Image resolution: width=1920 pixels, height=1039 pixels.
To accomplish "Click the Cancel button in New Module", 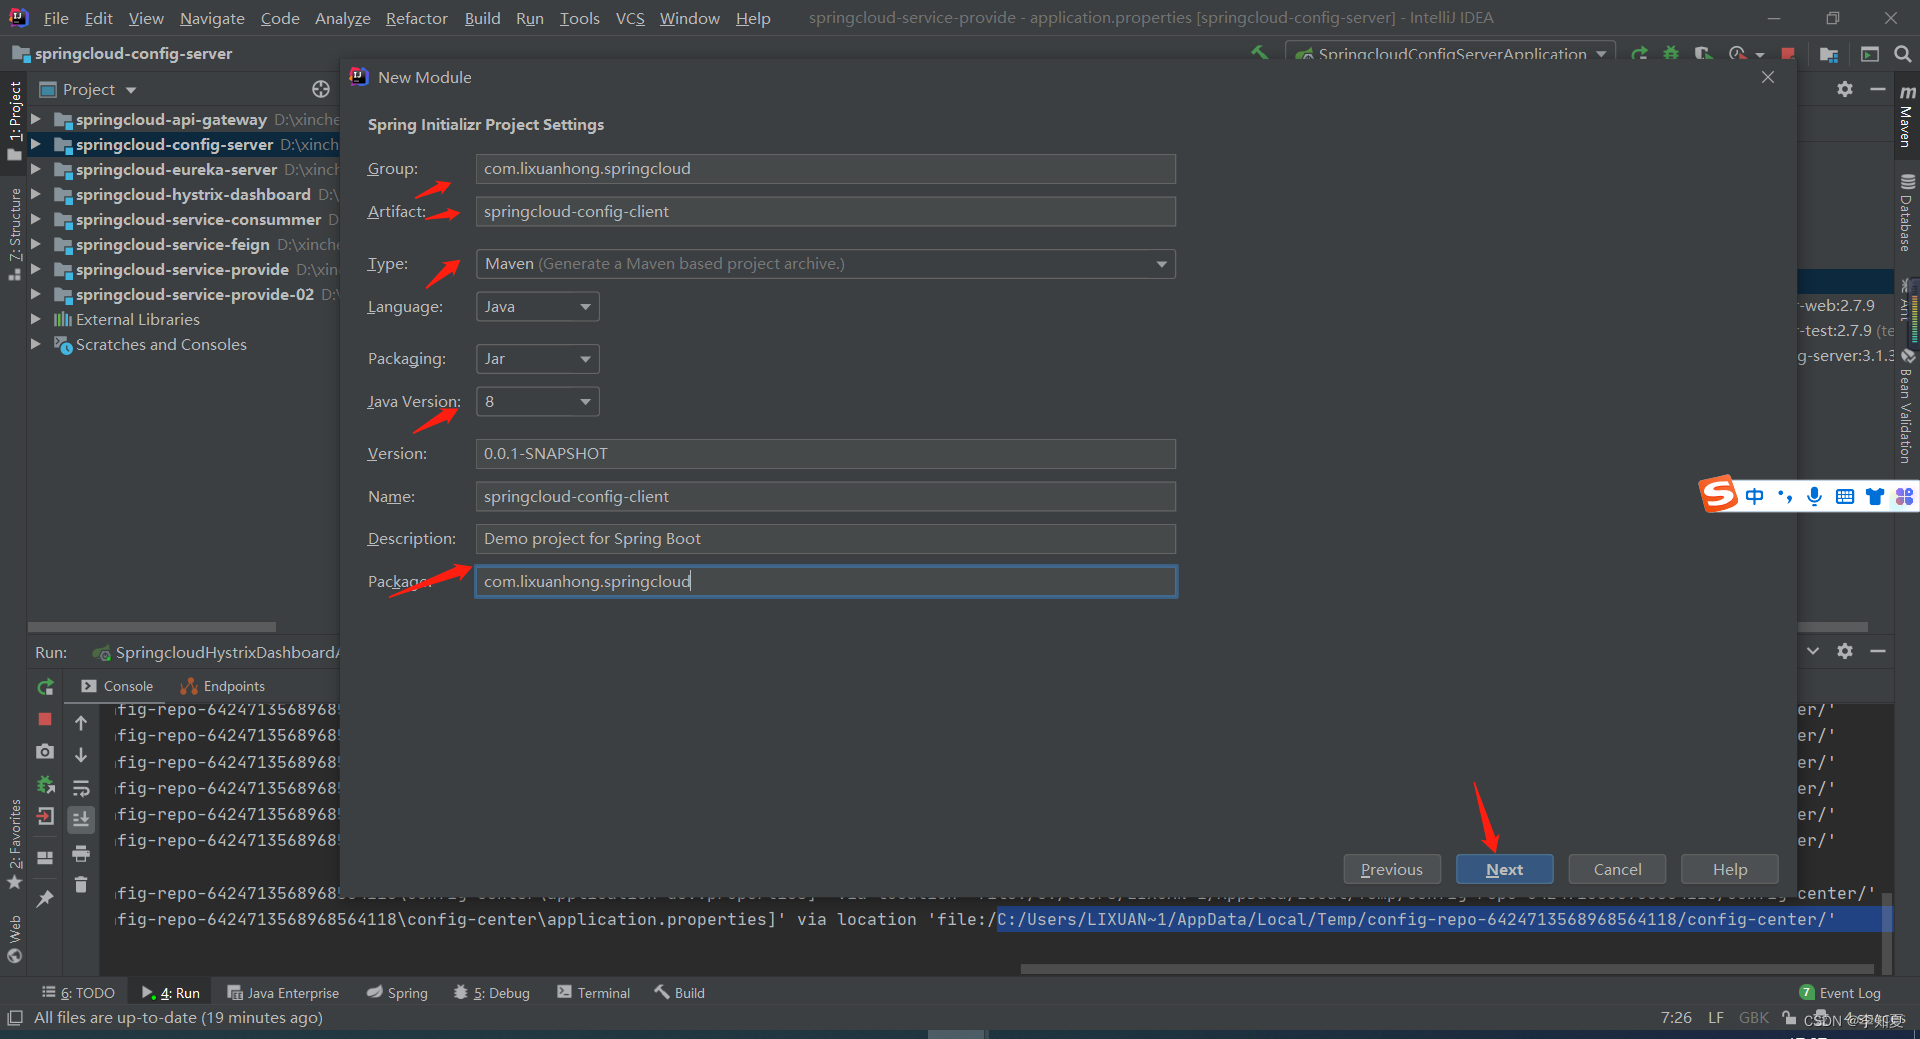I will point(1617,869).
